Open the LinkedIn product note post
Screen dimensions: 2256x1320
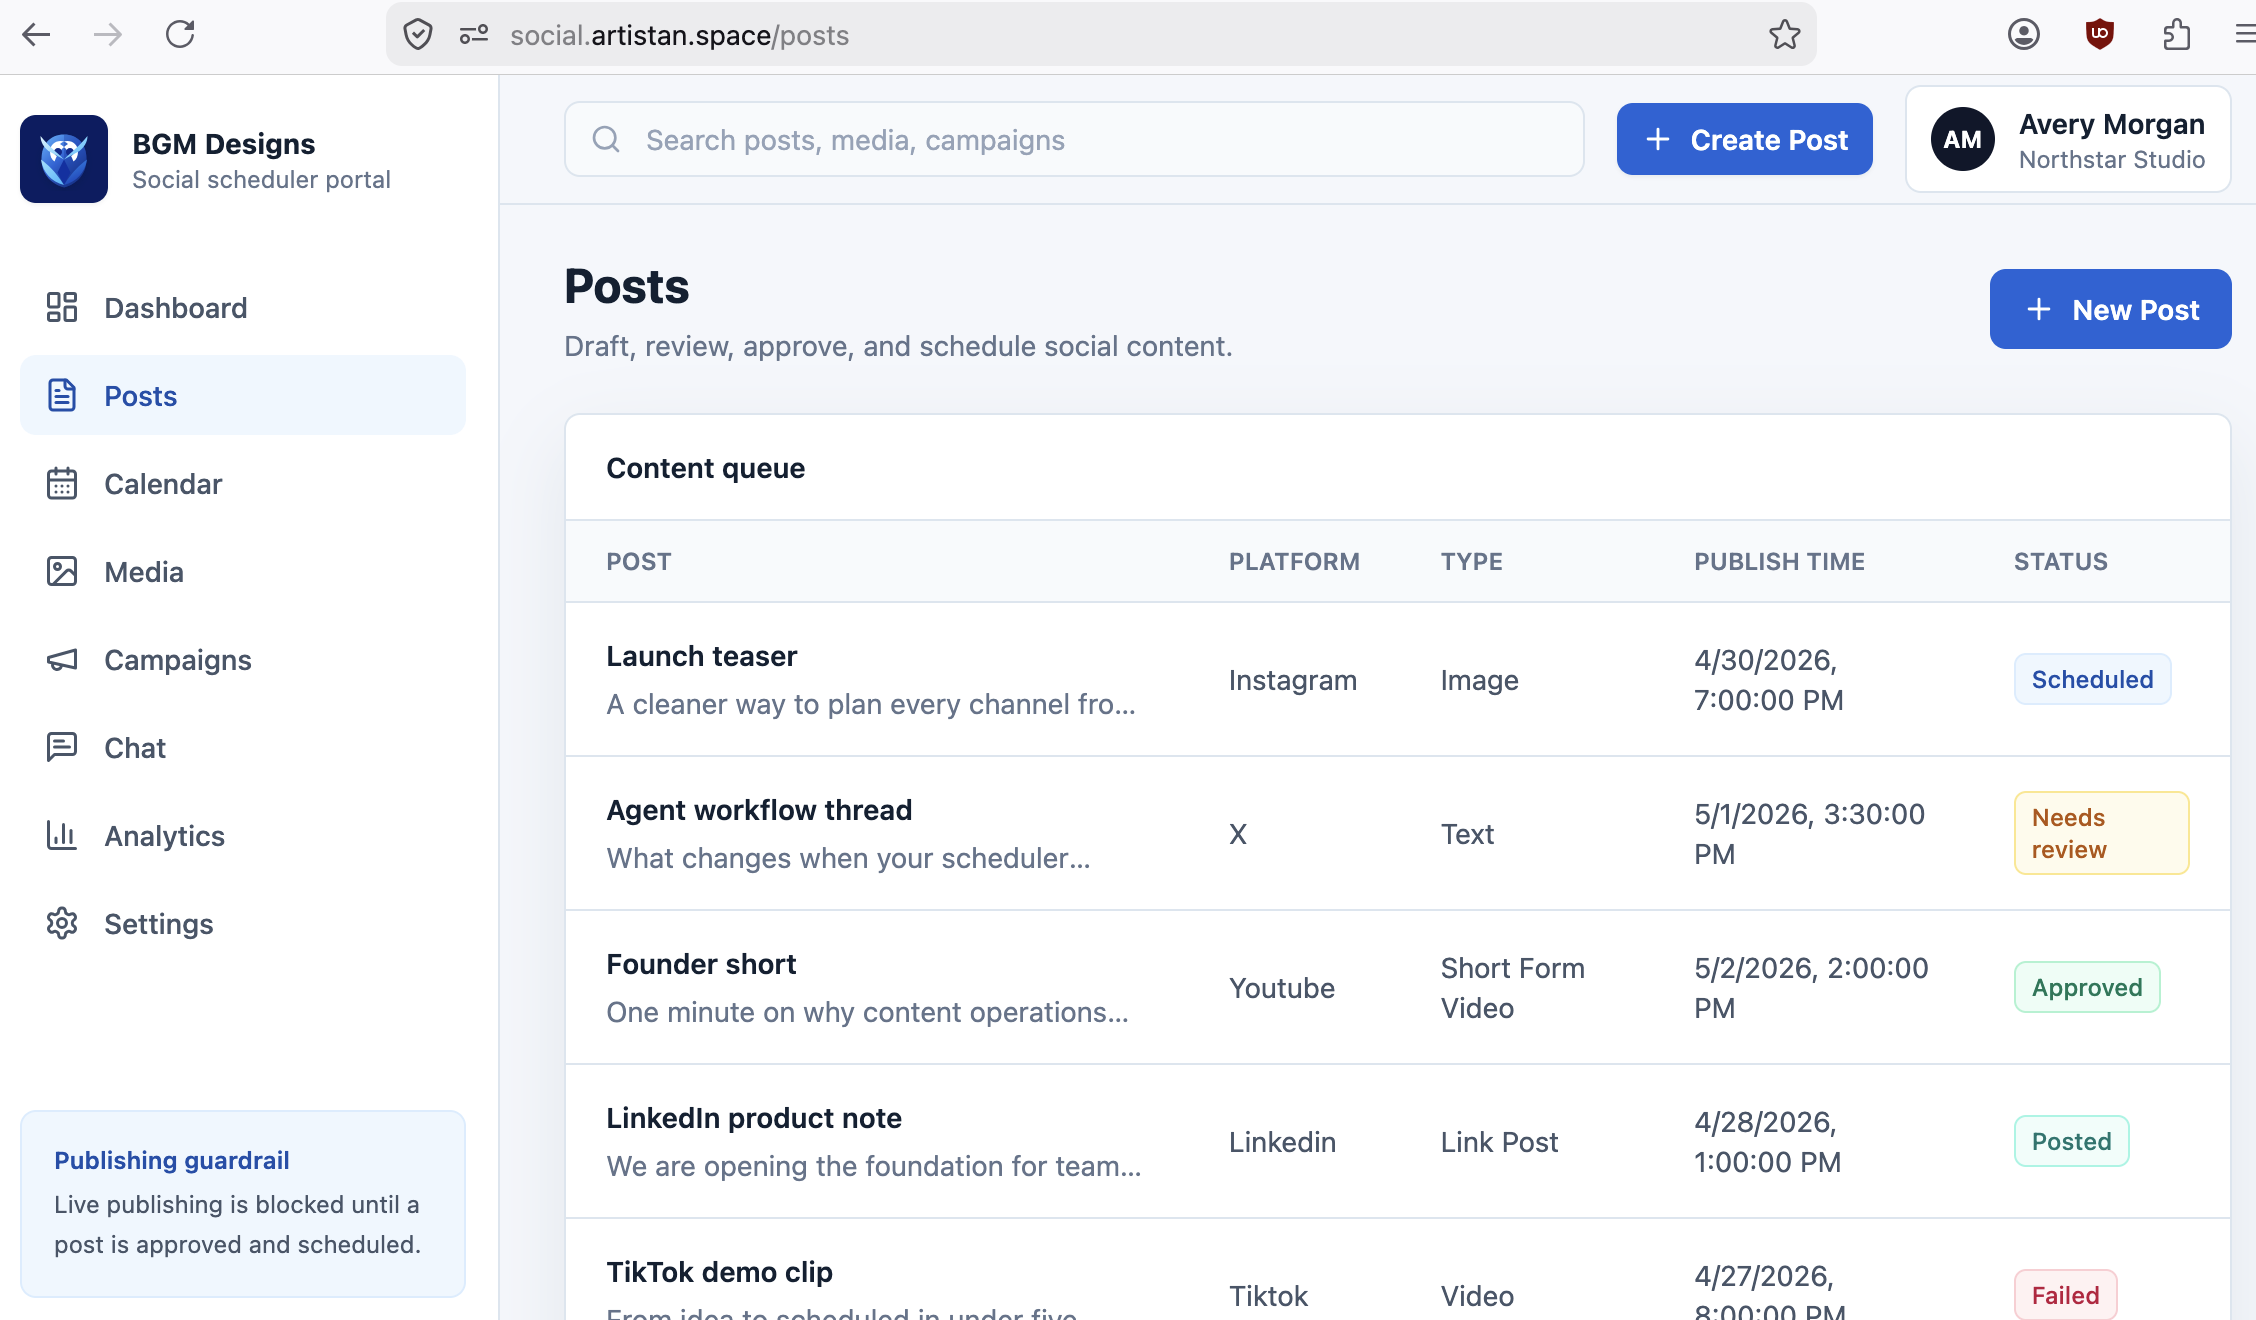point(754,1118)
